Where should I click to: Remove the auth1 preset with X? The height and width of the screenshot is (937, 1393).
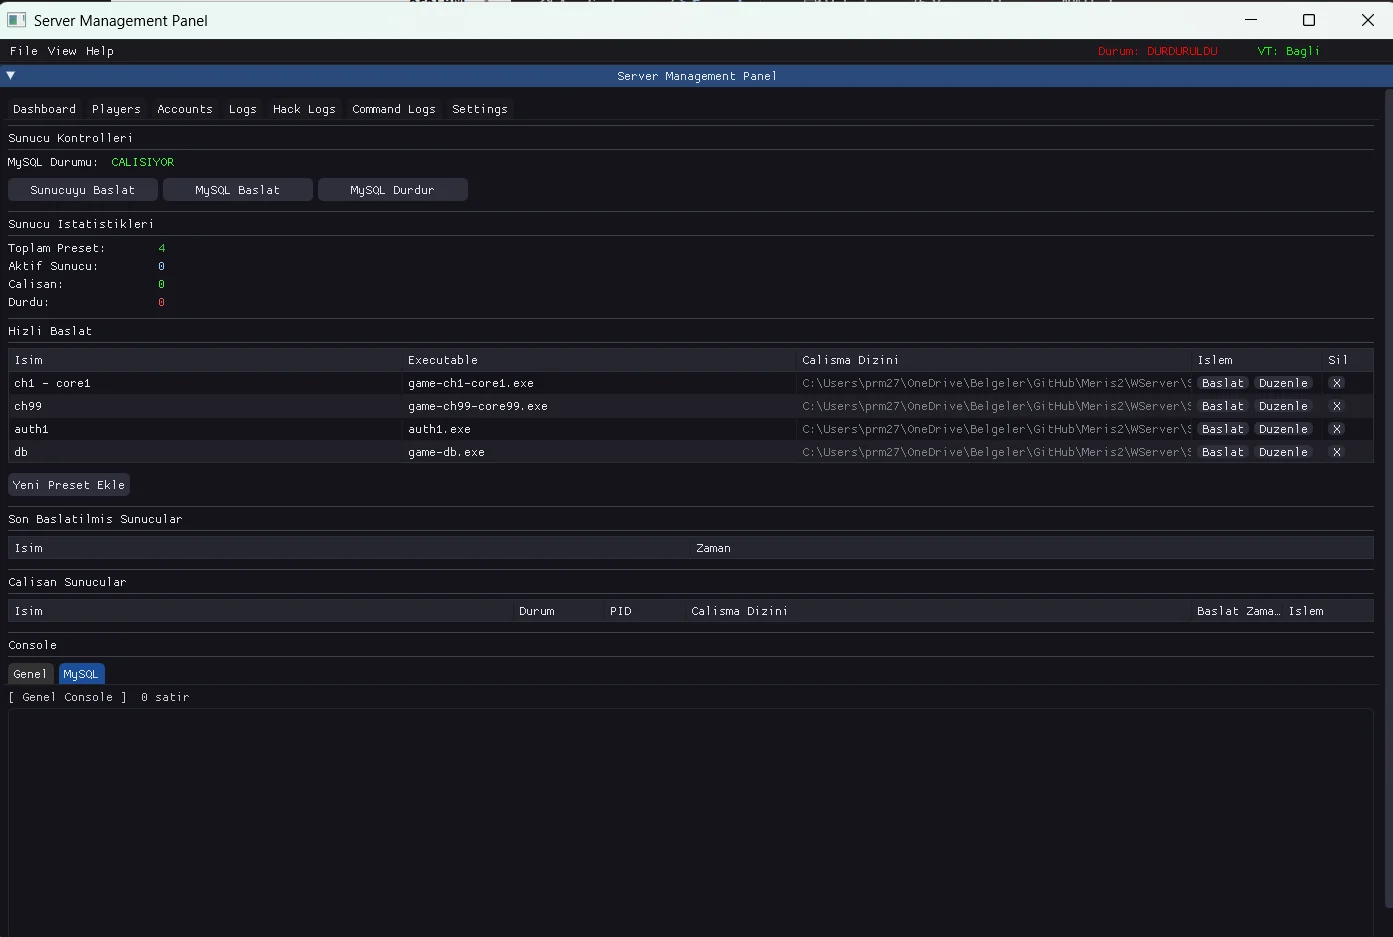click(x=1336, y=429)
